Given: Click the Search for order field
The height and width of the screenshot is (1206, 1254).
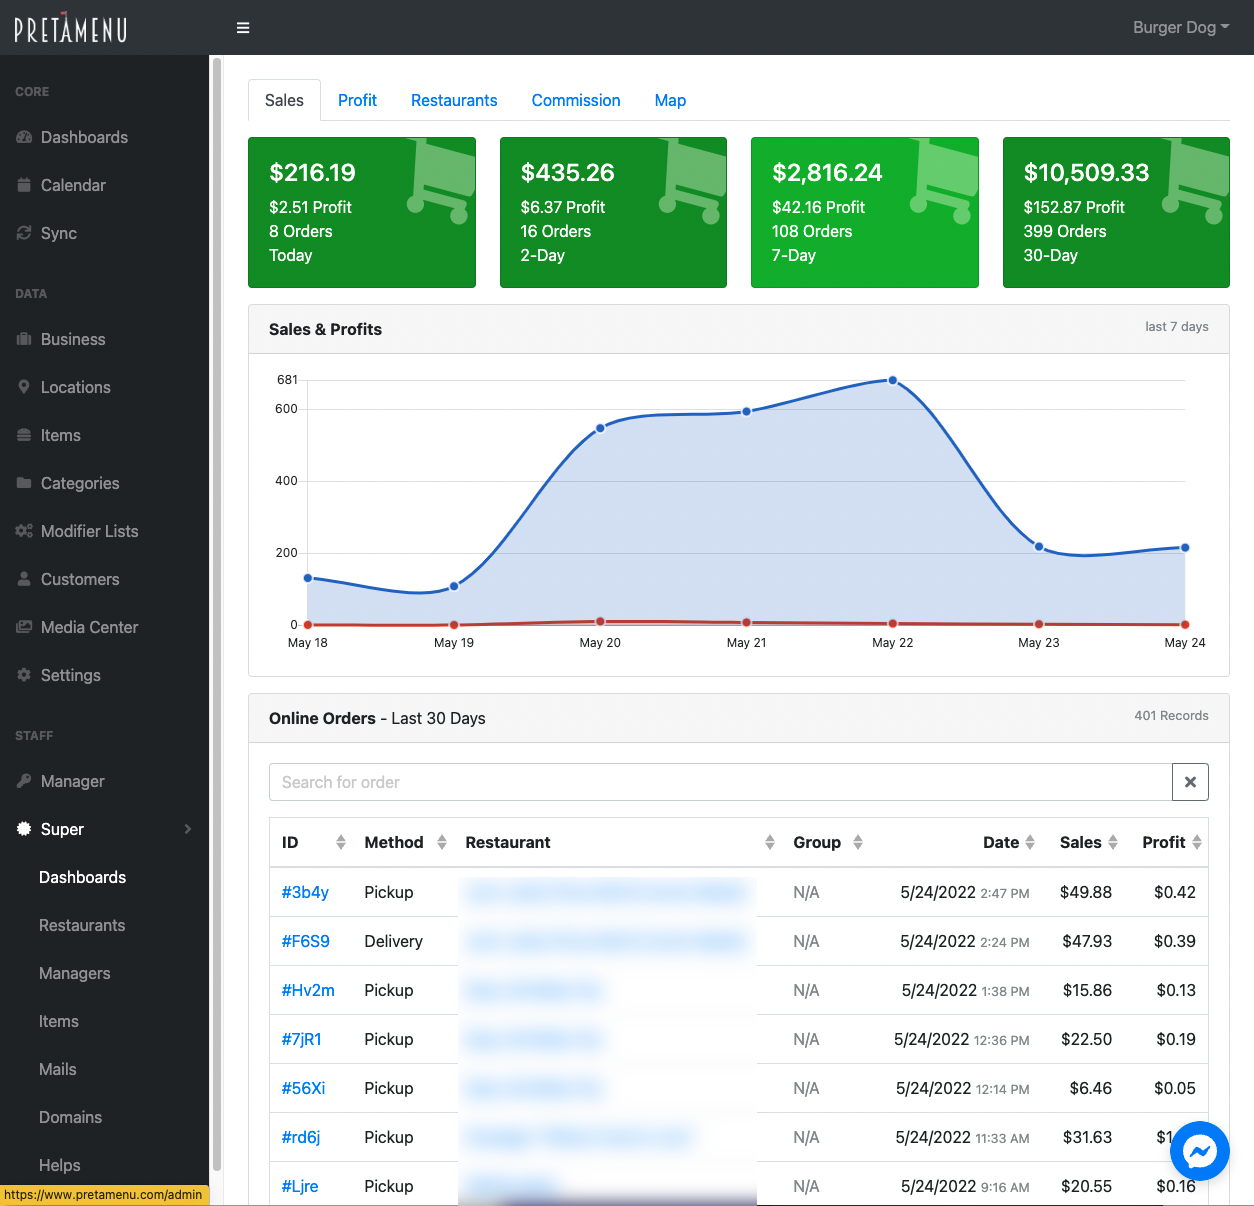Looking at the screenshot, I should click(x=720, y=782).
